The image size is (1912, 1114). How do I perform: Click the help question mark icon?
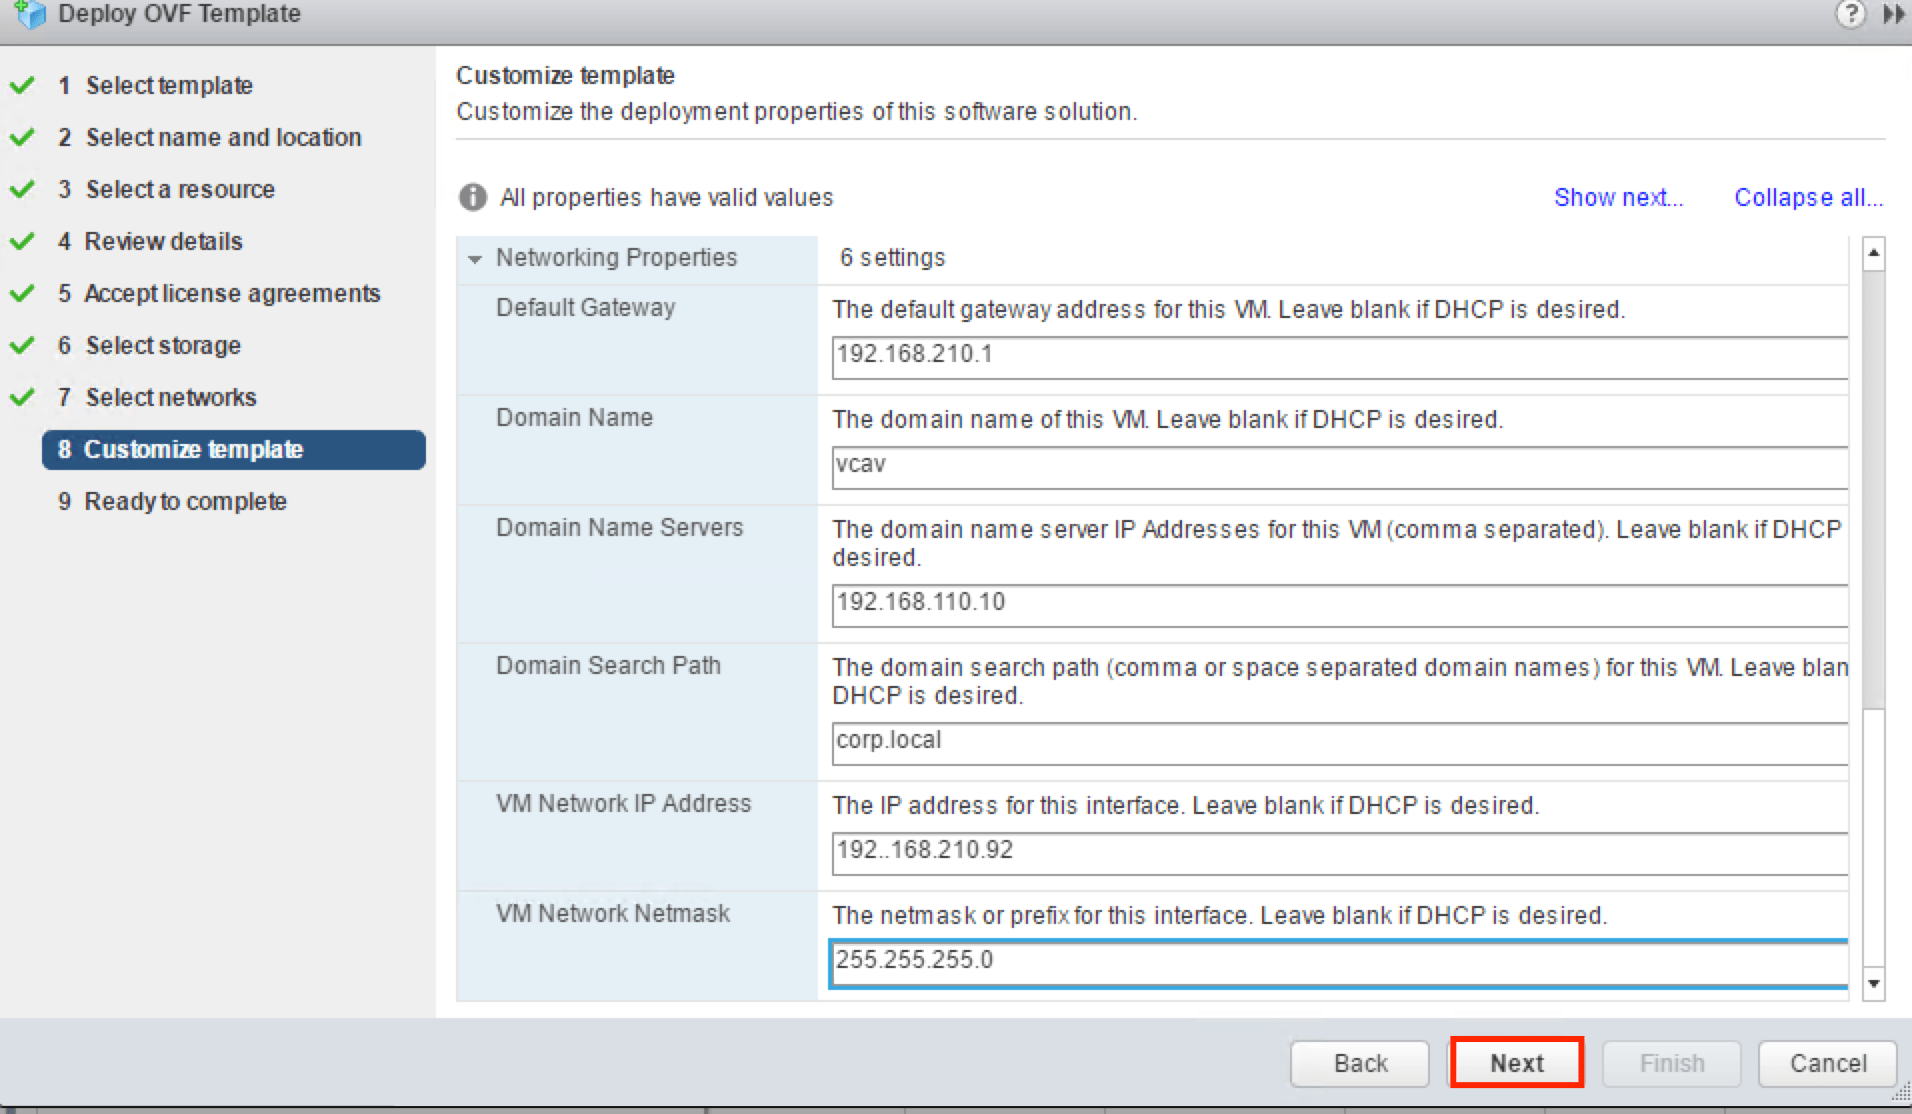[x=1850, y=14]
